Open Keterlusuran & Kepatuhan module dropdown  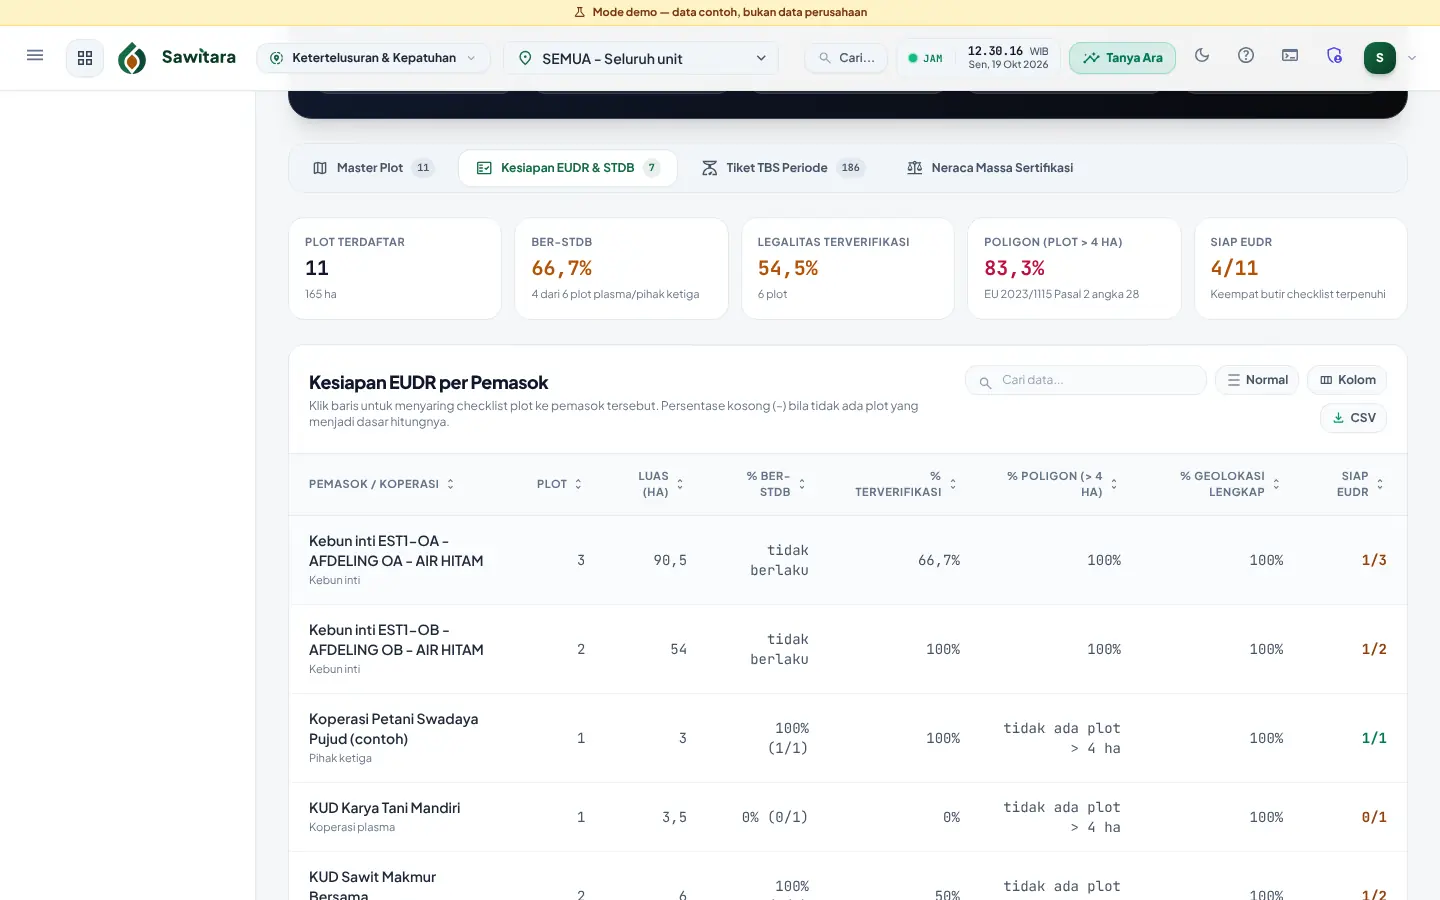coord(374,58)
